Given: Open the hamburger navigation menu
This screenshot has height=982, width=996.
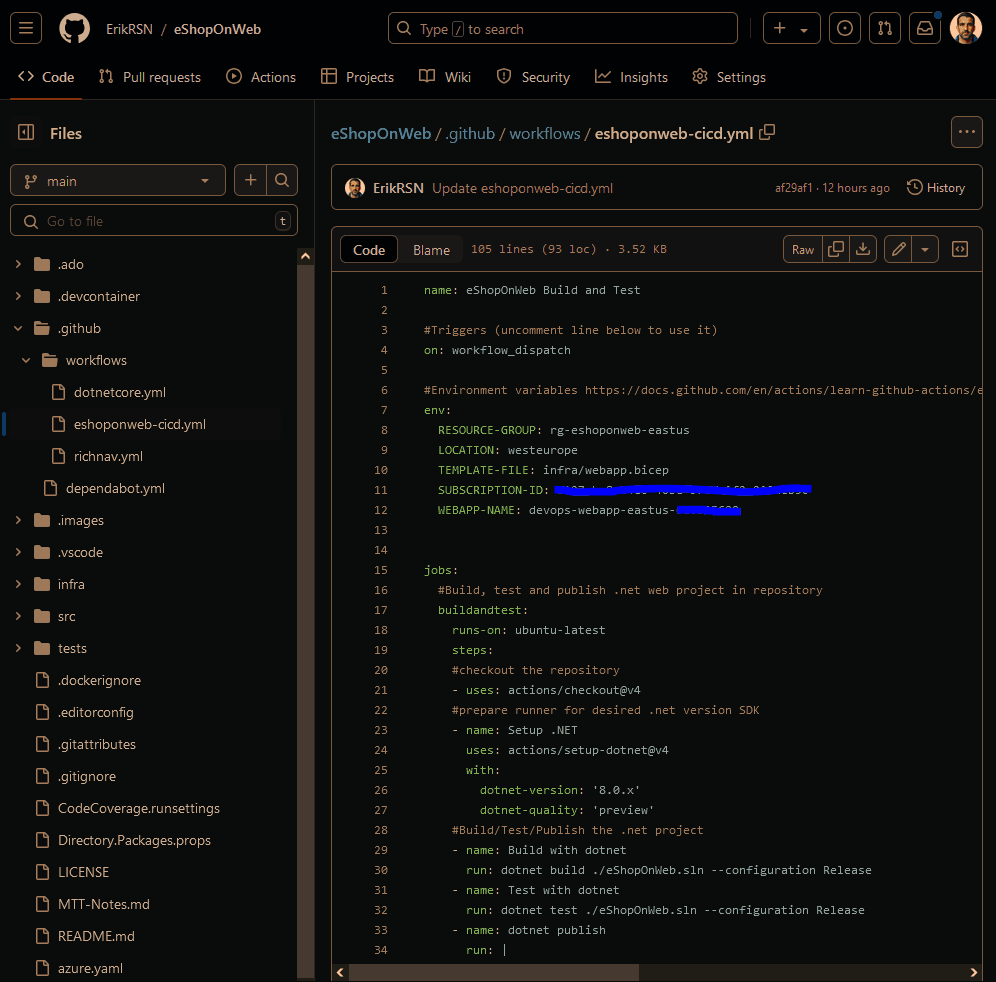Looking at the screenshot, I should [x=26, y=29].
